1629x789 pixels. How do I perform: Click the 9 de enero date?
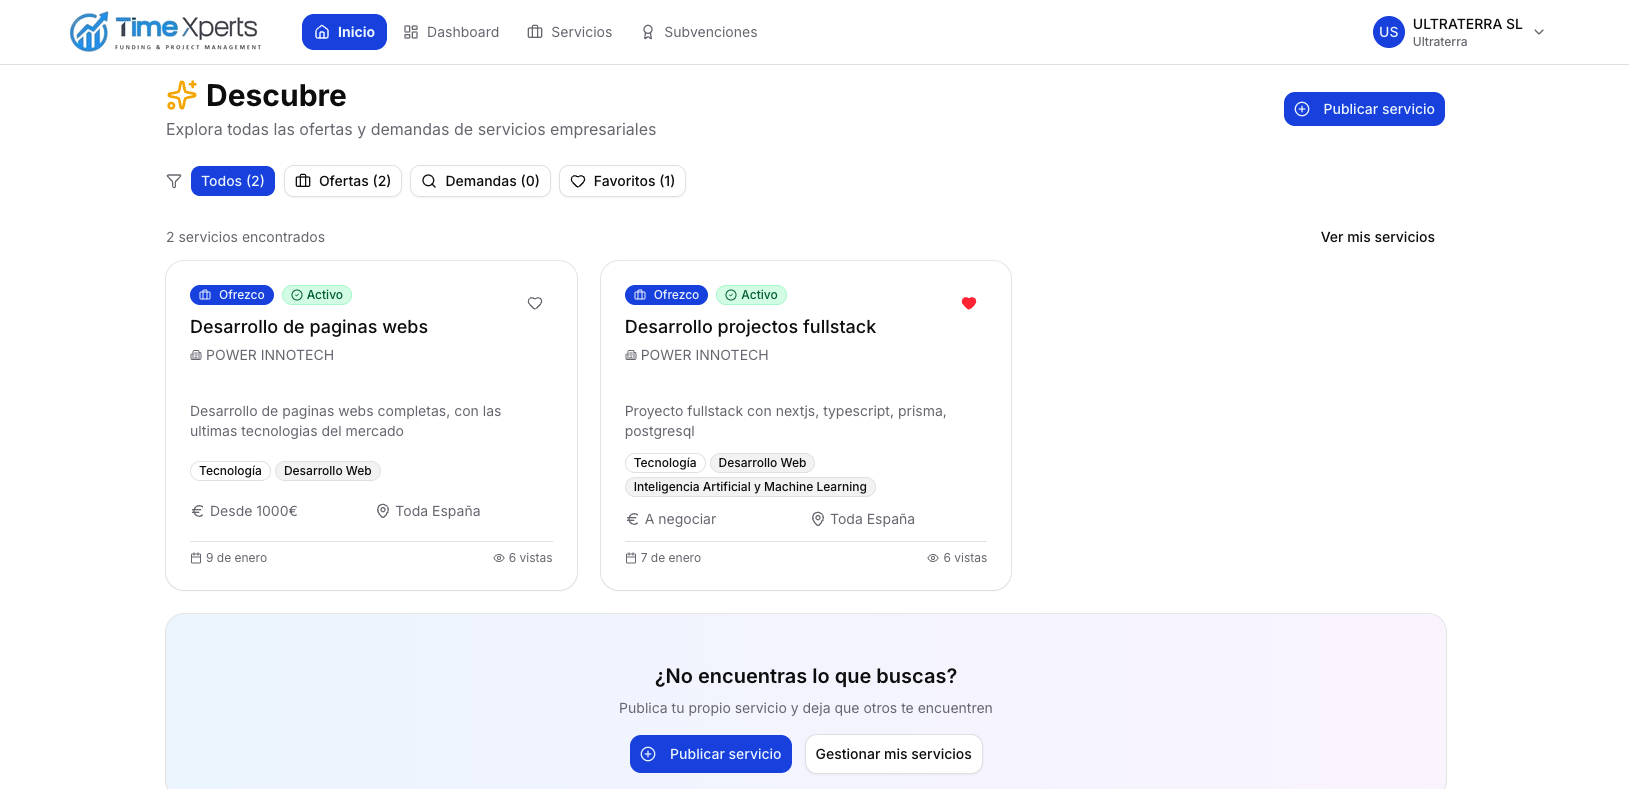[236, 558]
